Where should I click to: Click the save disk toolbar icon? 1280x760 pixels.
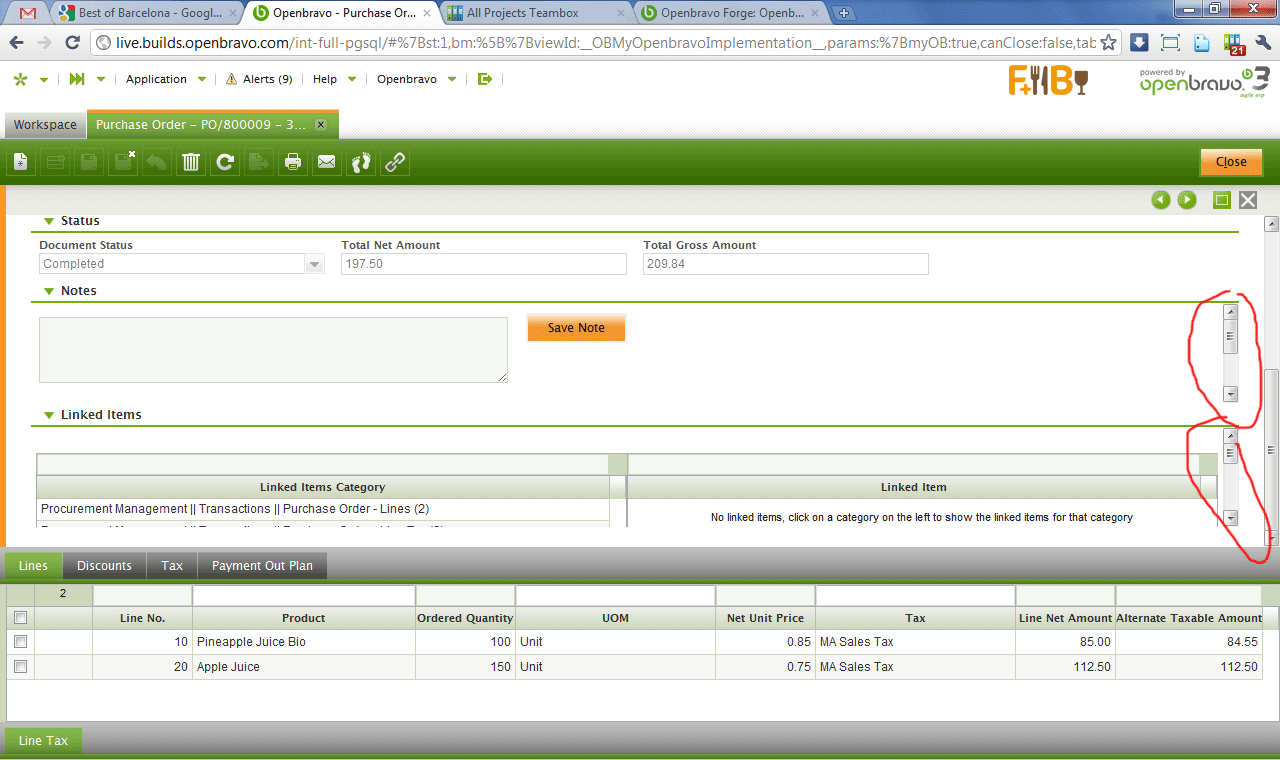[x=89, y=162]
